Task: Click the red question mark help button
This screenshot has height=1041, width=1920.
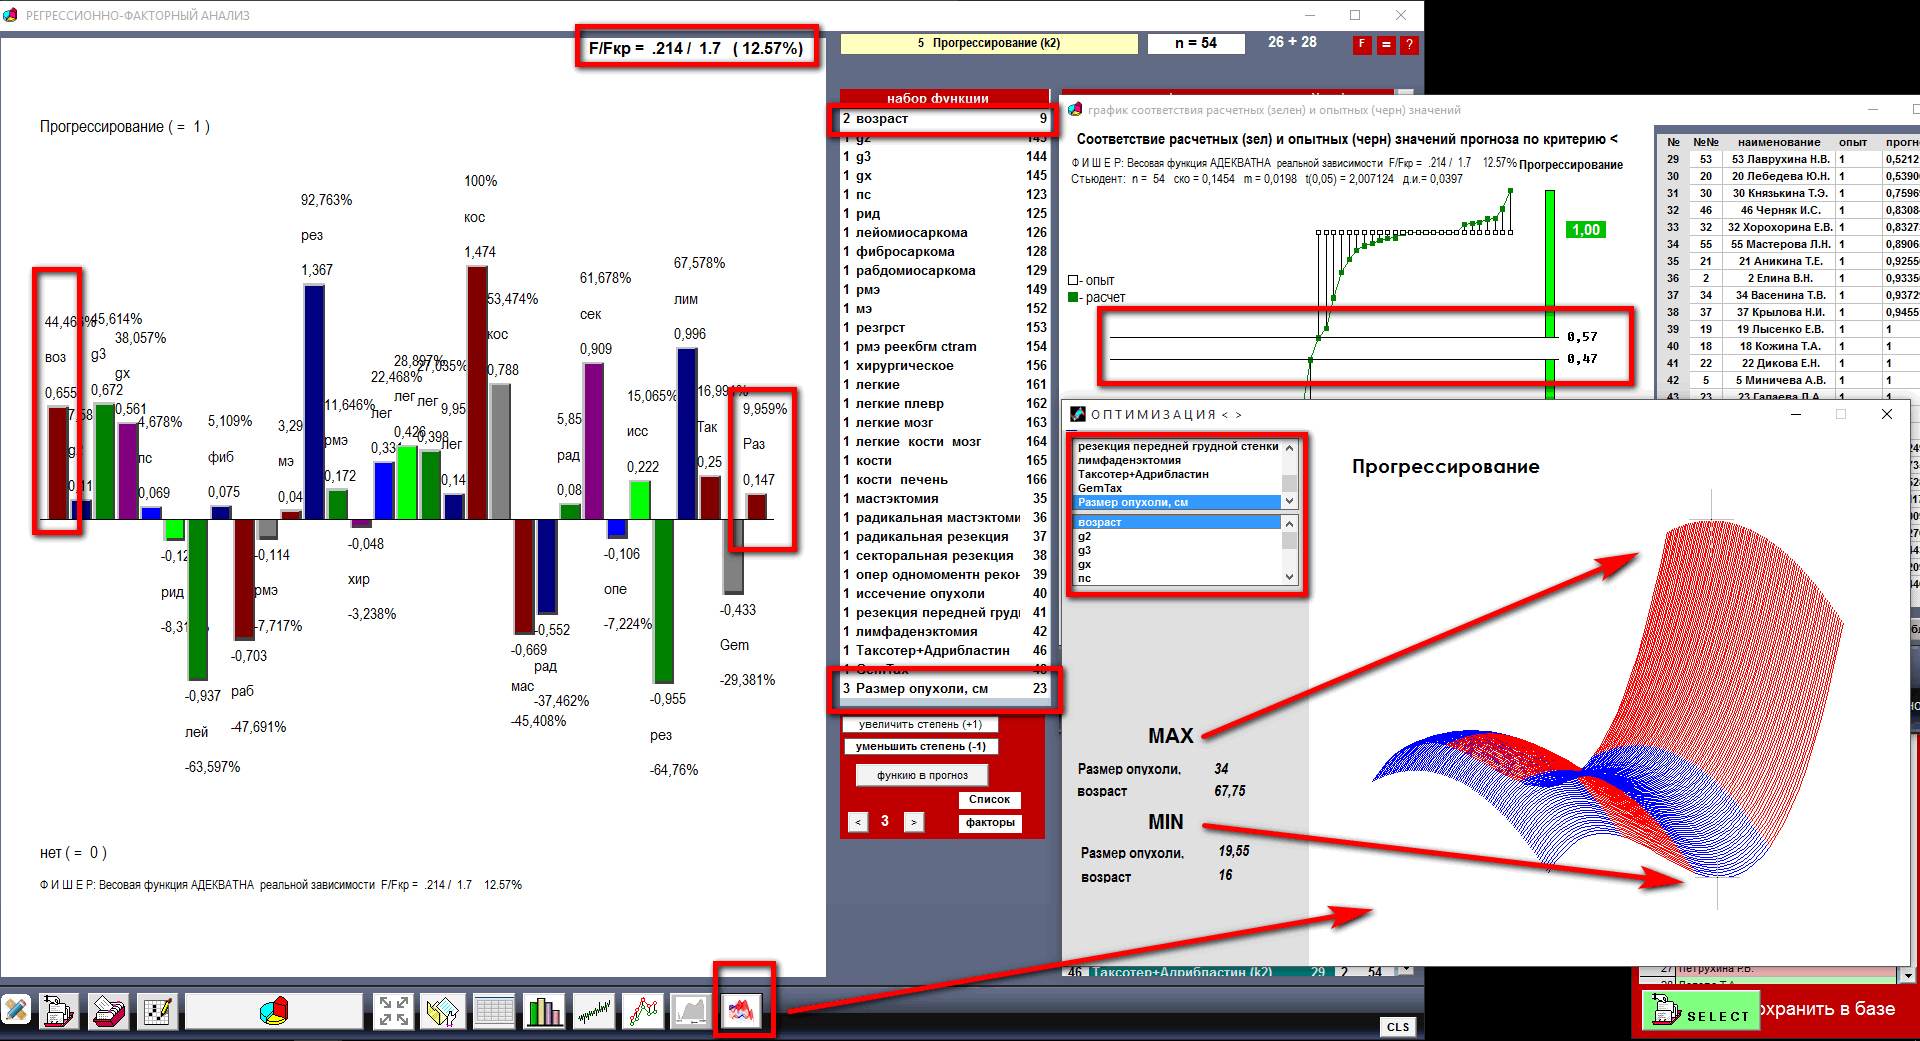Action: click(x=1409, y=45)
